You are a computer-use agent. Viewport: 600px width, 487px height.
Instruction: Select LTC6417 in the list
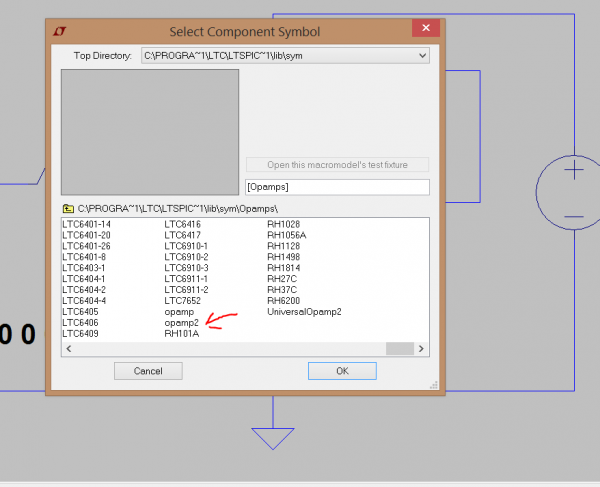coord(183,235)
